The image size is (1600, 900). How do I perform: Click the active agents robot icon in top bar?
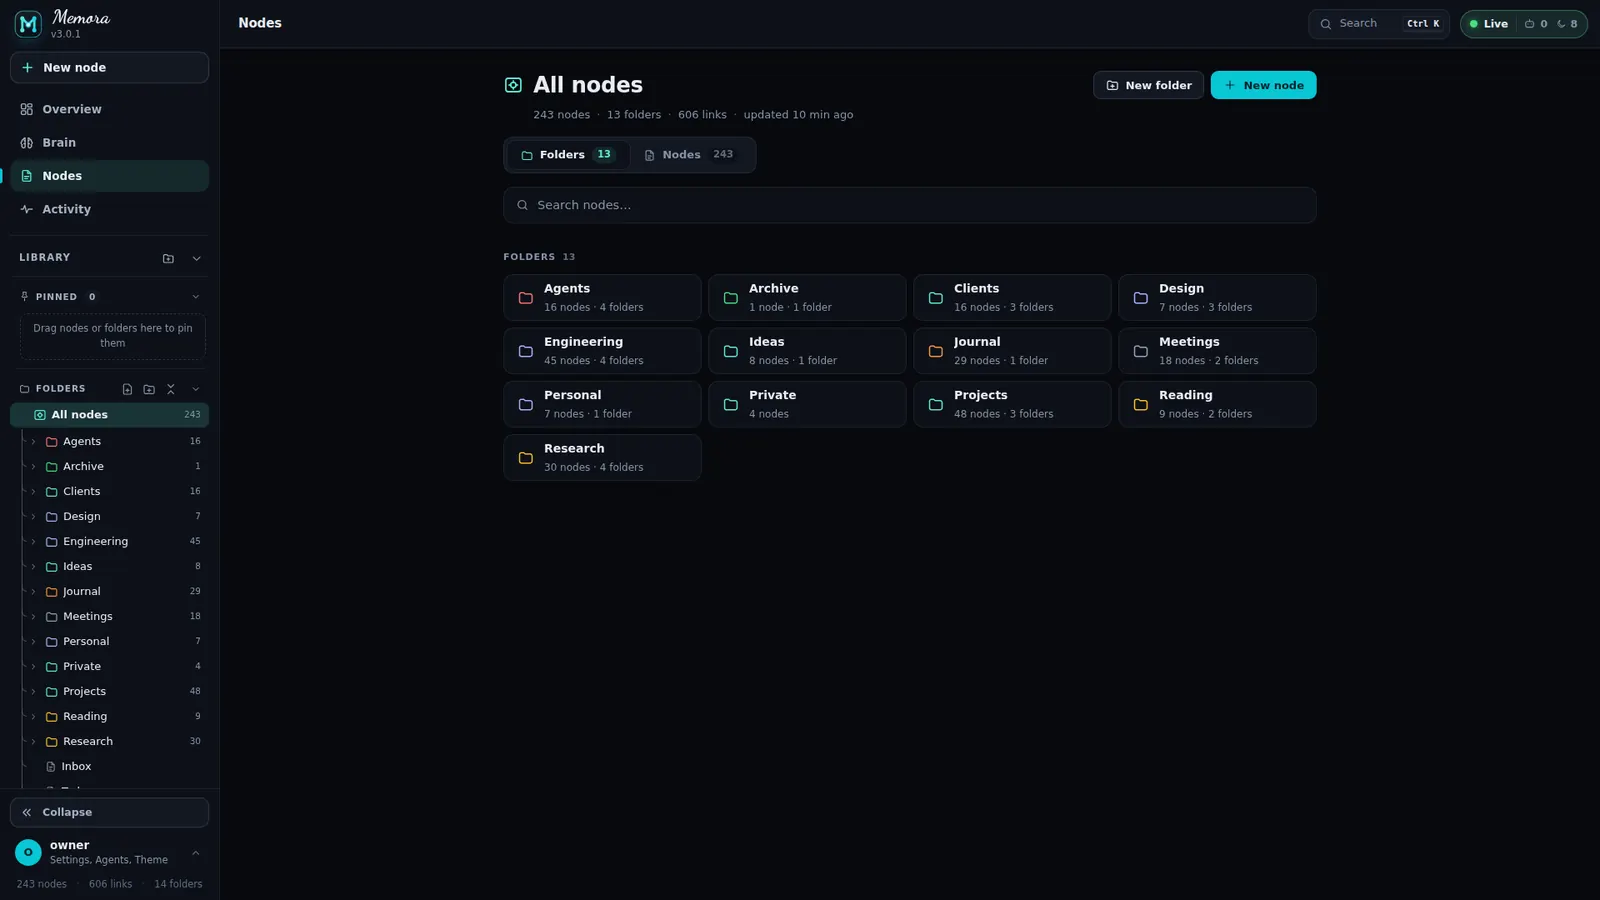[1529, 24]
